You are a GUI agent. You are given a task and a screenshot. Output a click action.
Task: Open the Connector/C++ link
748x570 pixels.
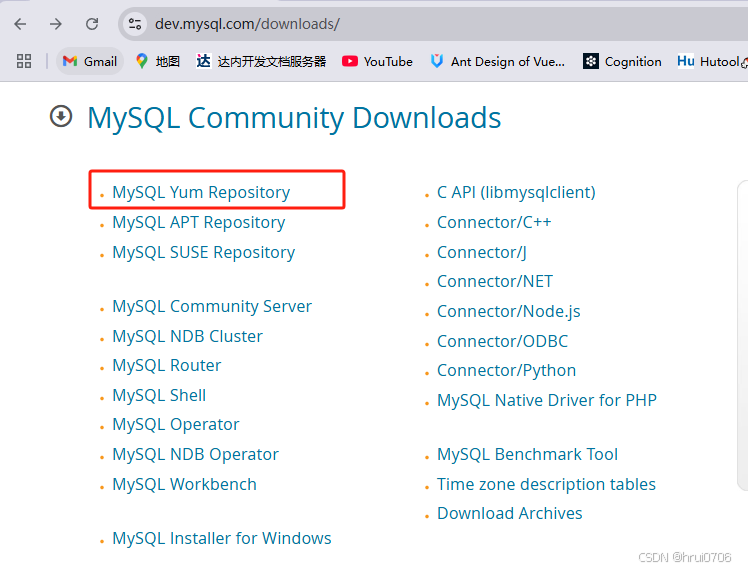(x=494, y=222)
